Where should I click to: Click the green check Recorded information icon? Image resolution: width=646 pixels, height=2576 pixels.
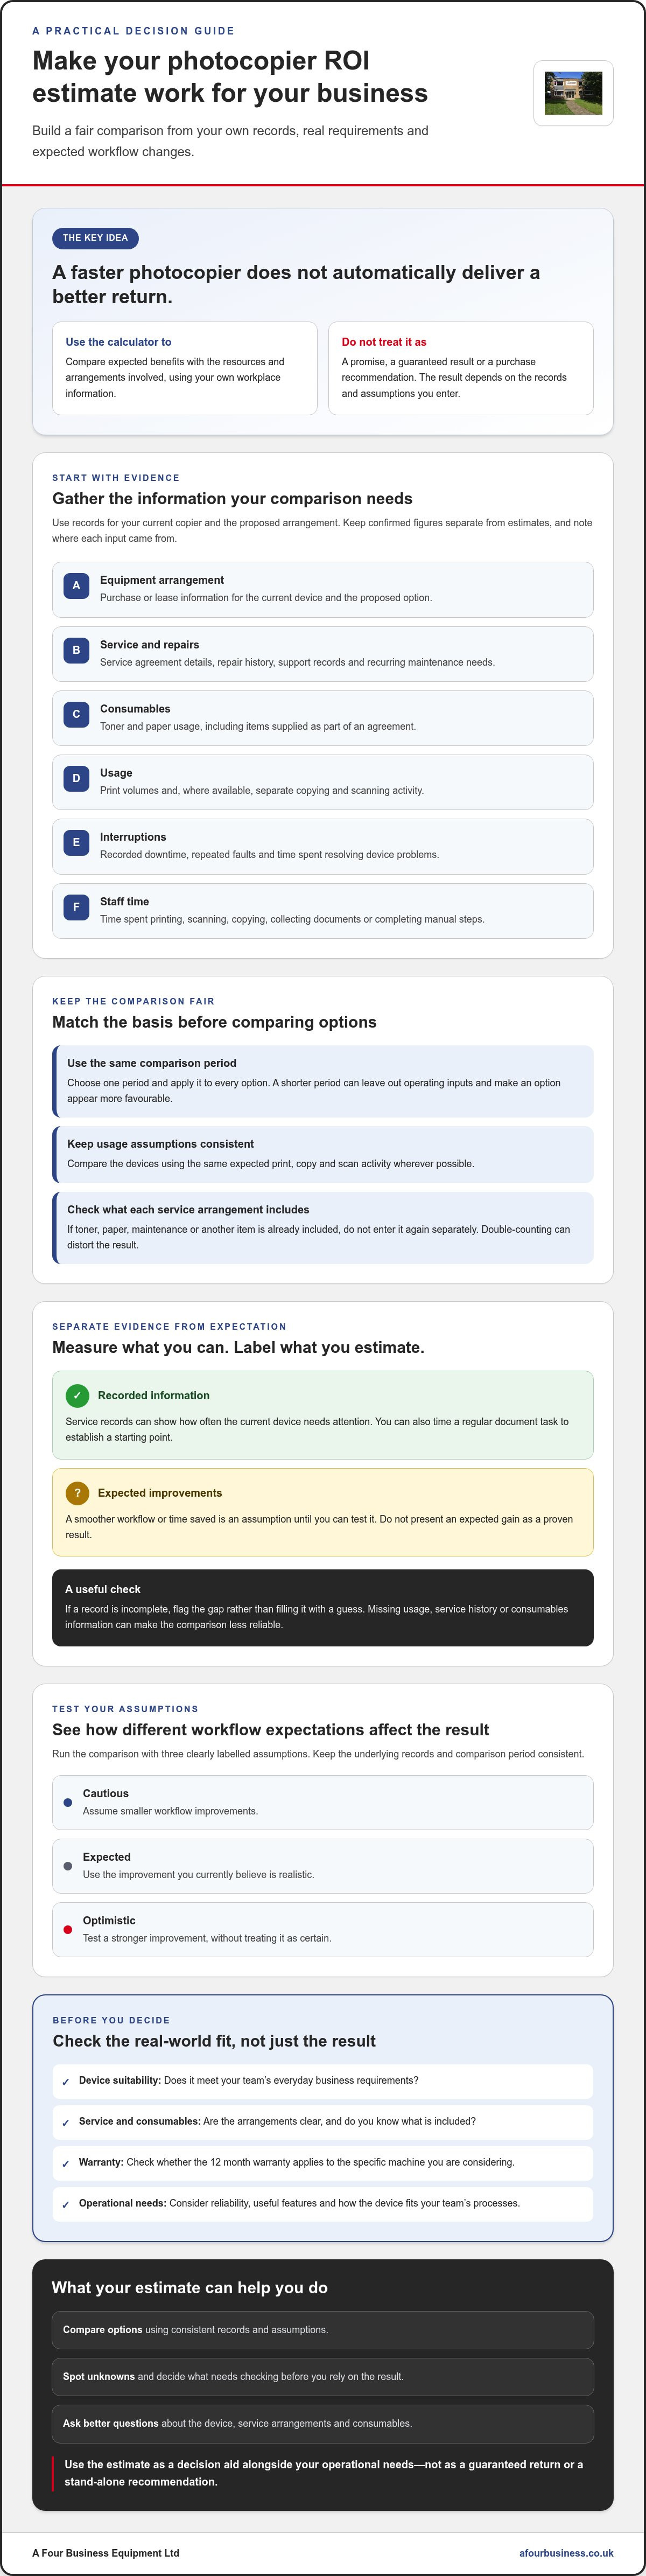tap(77, 1395)
